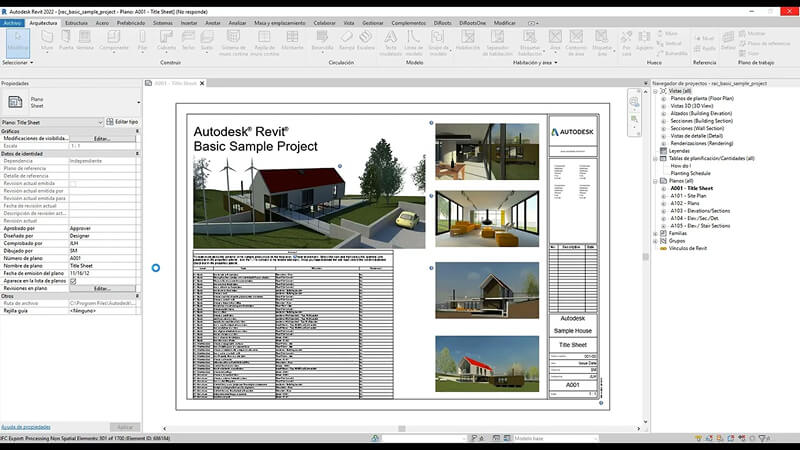This screenshot has height=450, width=800.
Task: Pick the Agujero shaft tool
Action: click(644, 41)
